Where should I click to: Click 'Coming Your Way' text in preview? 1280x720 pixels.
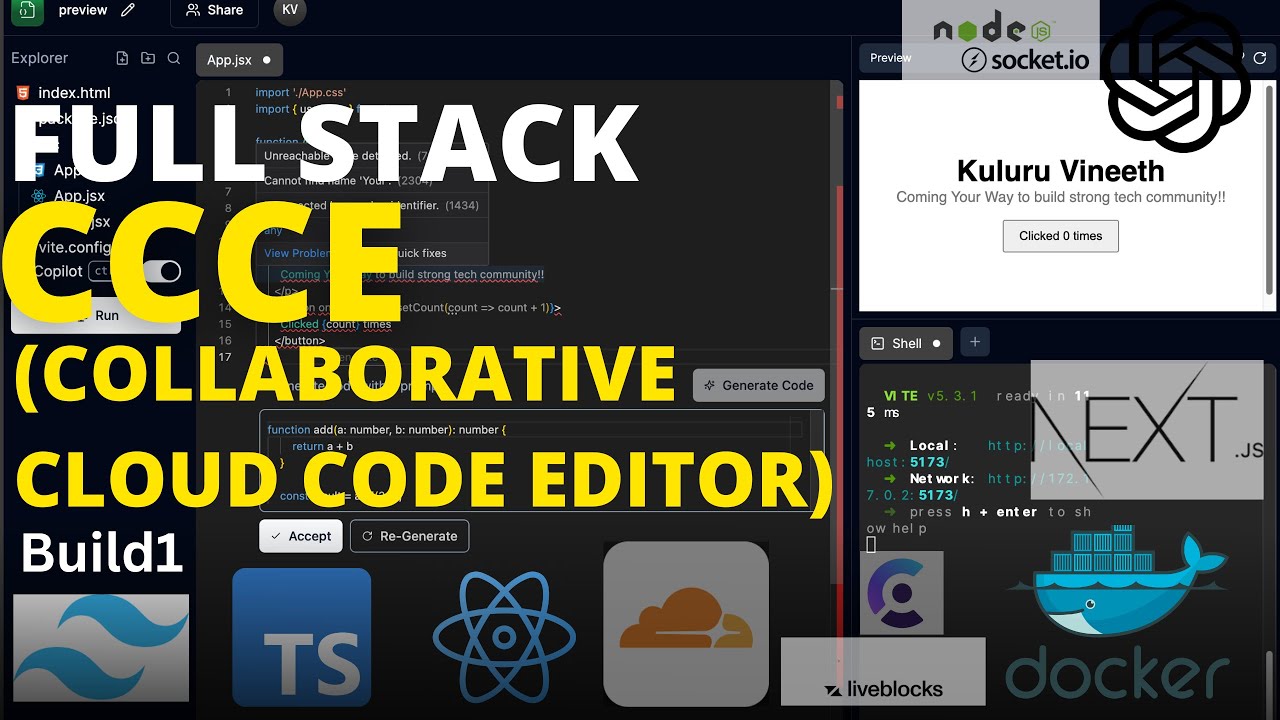[x=1061, y=197]
